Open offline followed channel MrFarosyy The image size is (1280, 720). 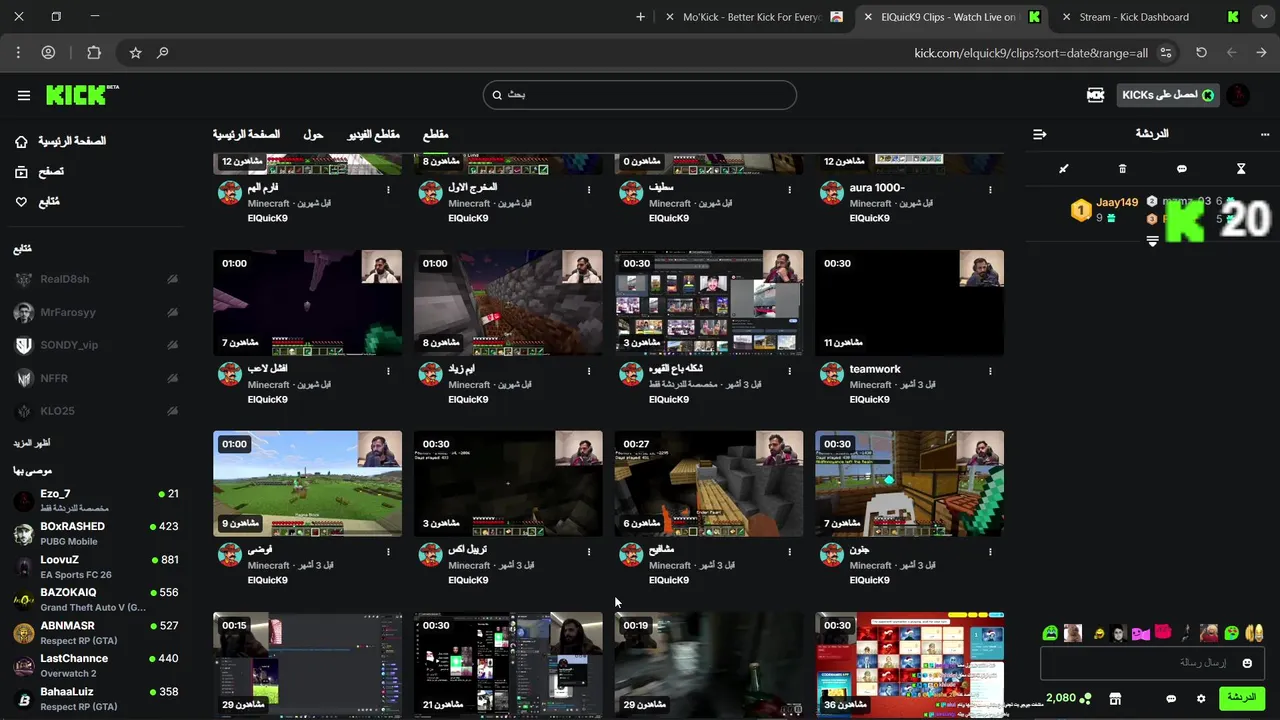96,312
